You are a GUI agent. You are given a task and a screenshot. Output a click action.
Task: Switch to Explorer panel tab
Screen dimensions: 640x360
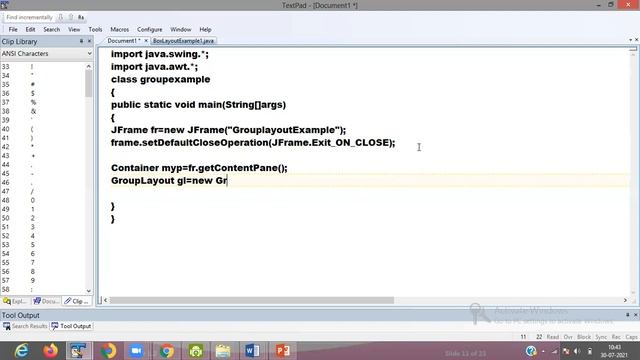[15, 301]
